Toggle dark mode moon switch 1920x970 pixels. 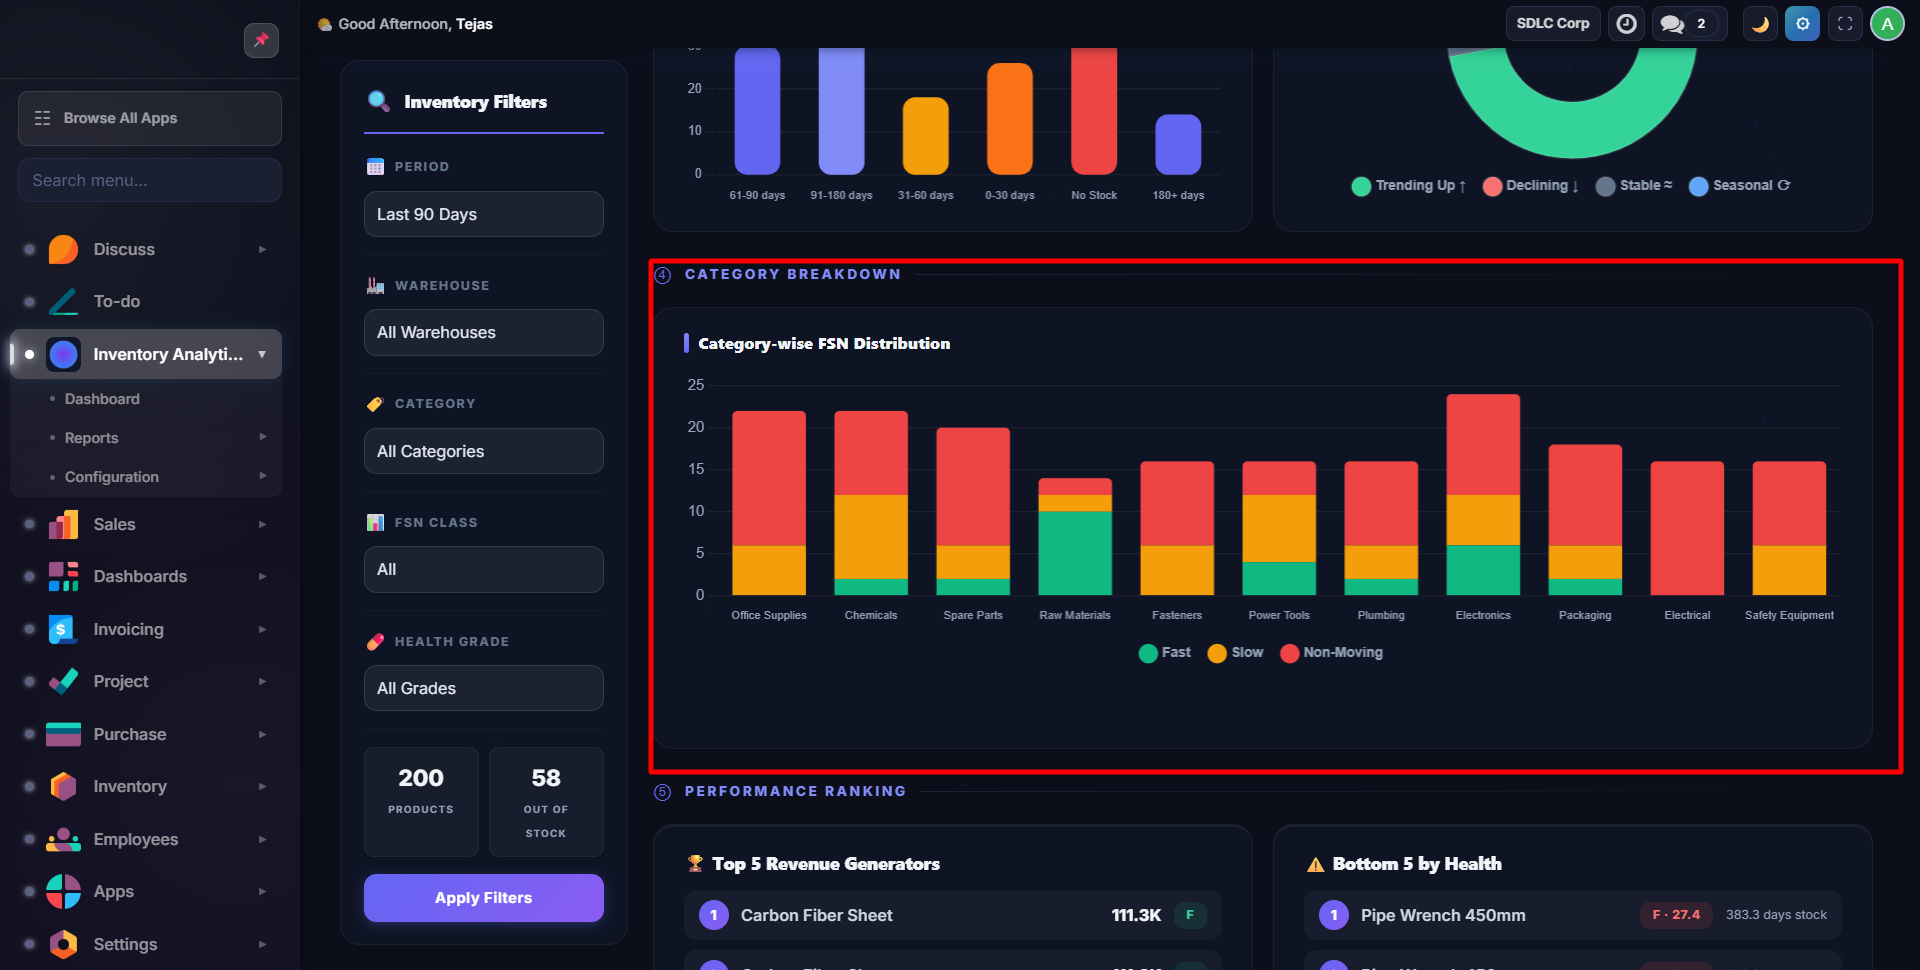coord(1760,24)
